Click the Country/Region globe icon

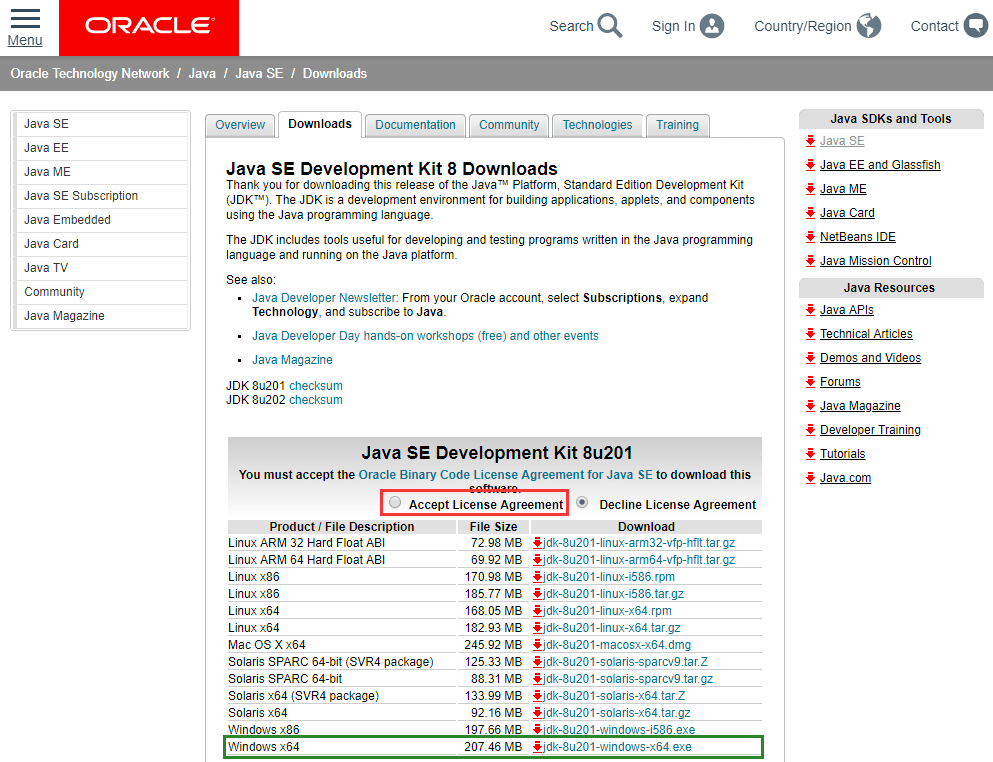pos(869,26)
